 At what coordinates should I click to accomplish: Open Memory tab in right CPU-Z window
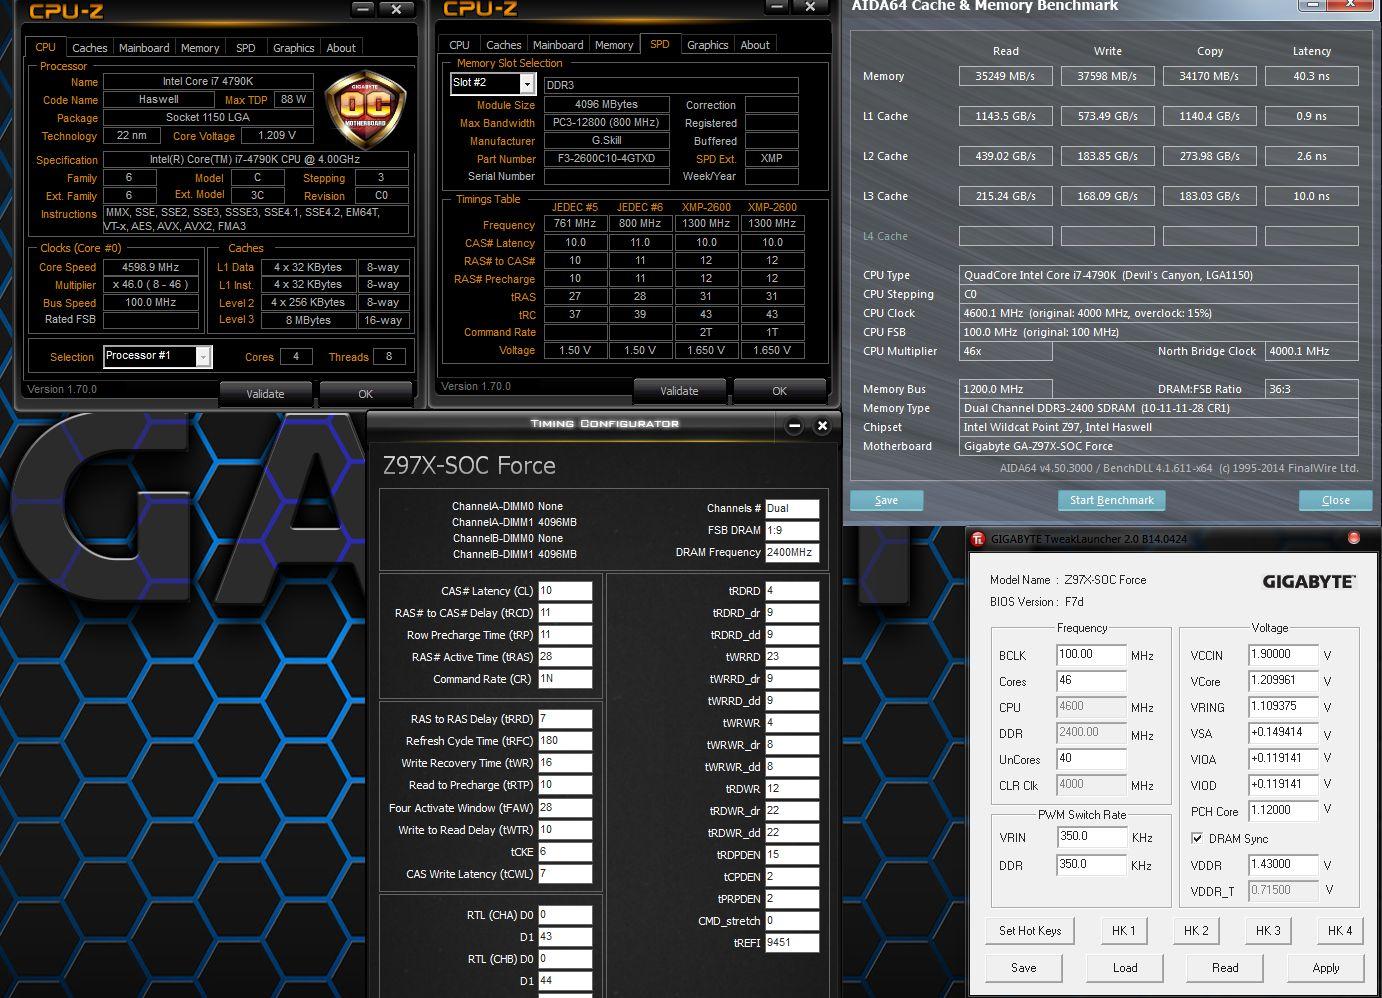click(614, 45)
